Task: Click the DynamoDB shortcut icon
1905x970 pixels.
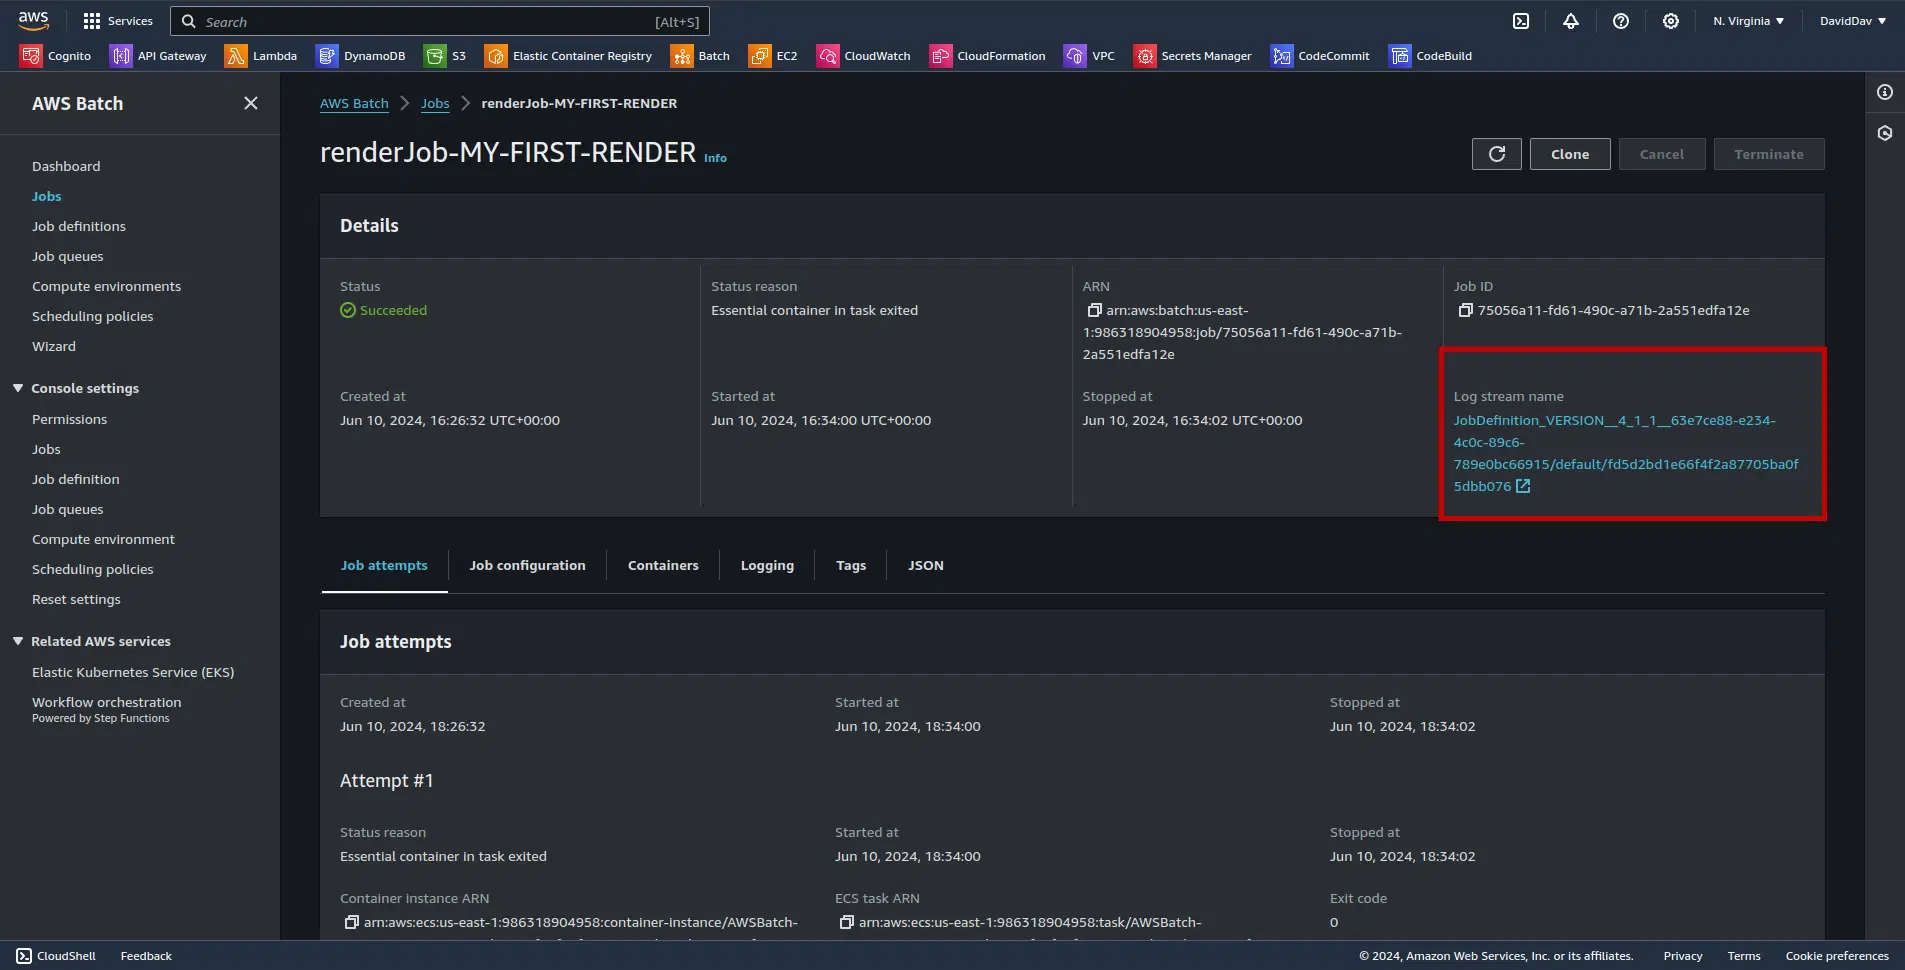Action: coord(327,56)
